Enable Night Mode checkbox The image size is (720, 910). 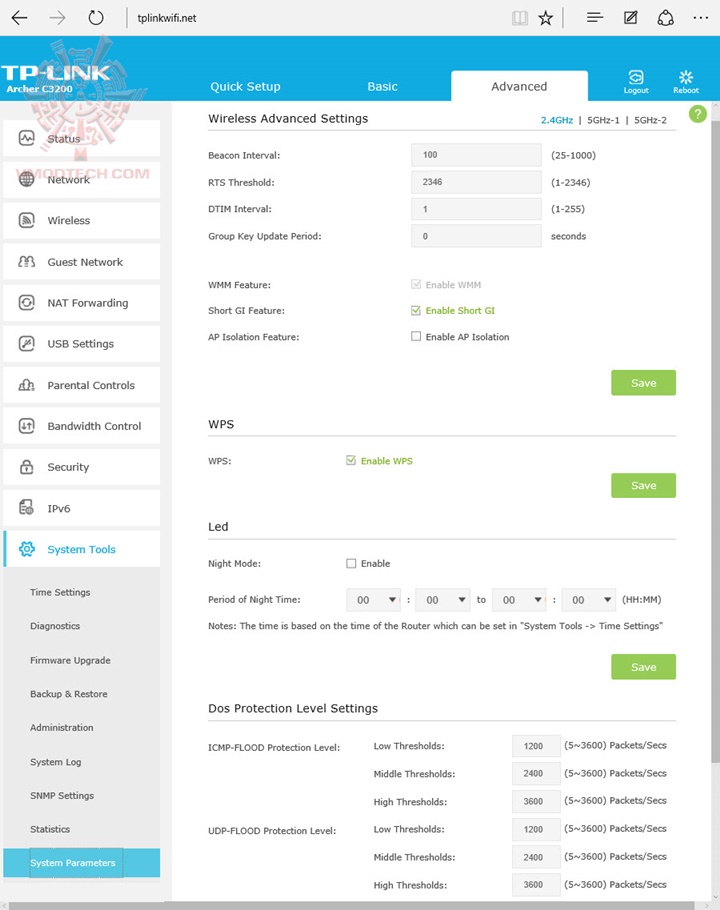point(351,564)
